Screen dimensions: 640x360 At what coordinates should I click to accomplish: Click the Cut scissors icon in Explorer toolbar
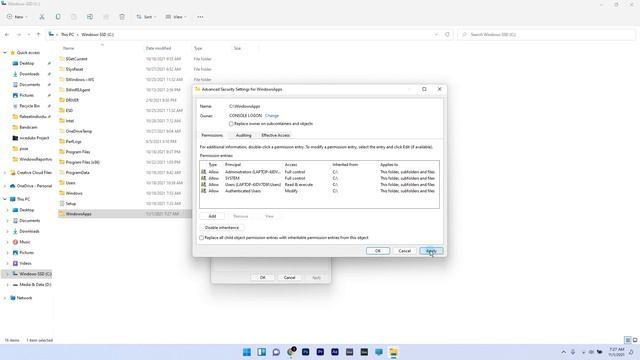click(42, 17)
